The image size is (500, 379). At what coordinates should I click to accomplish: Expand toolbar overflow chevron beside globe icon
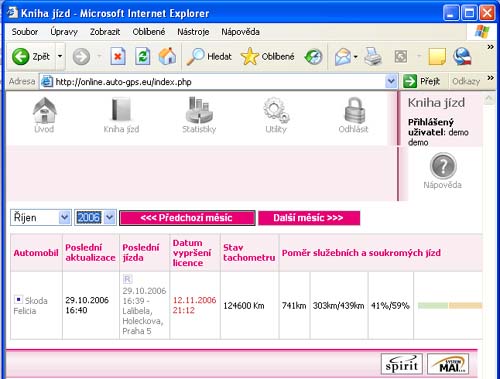[490, 47]
